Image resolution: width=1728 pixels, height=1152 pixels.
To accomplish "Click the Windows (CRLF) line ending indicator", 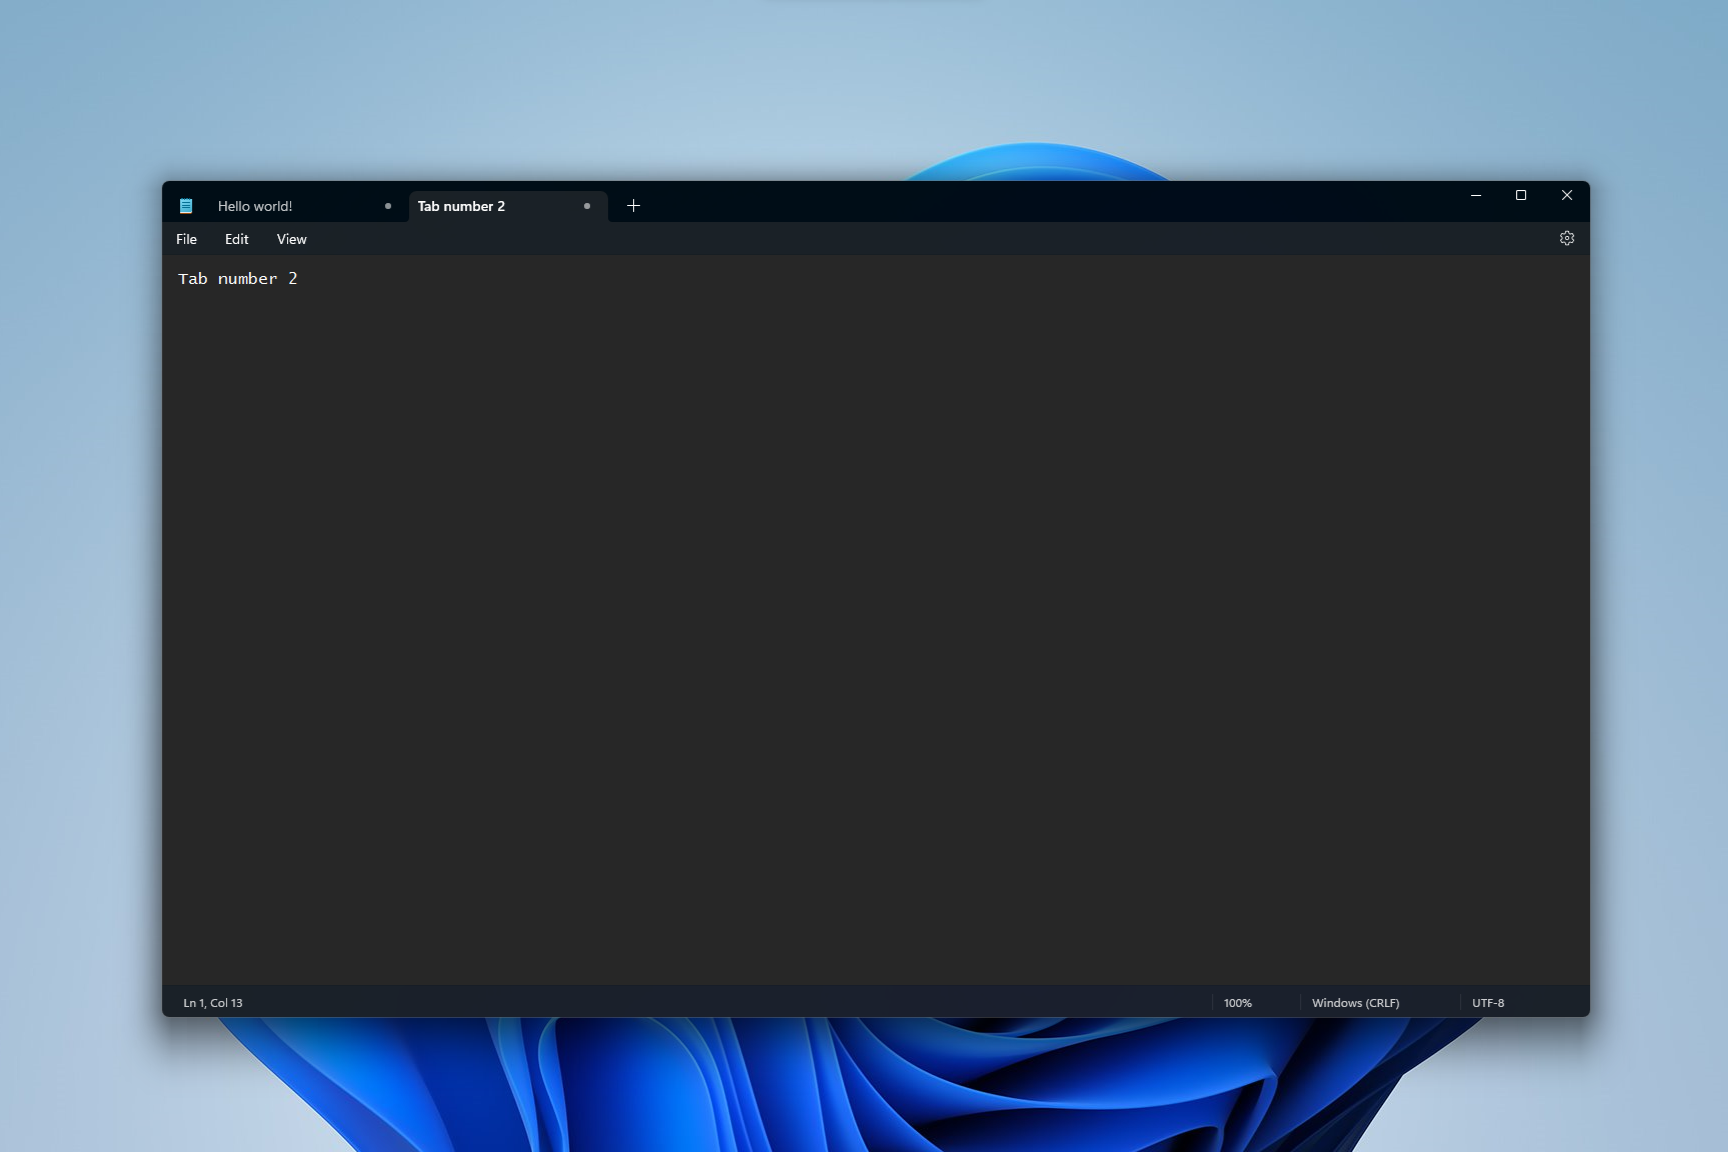I will [x=1355, y=1003].
